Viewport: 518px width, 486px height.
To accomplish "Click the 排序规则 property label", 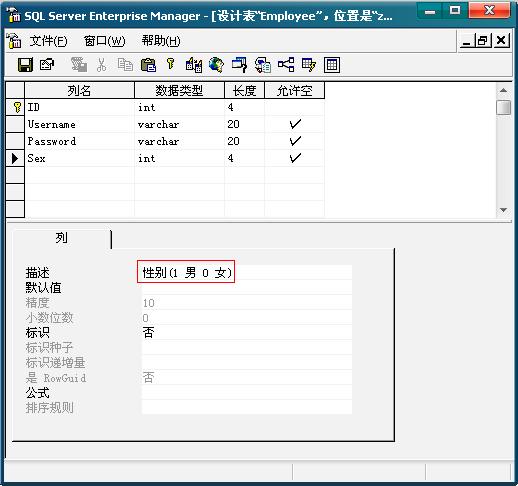I will (49, 407).
